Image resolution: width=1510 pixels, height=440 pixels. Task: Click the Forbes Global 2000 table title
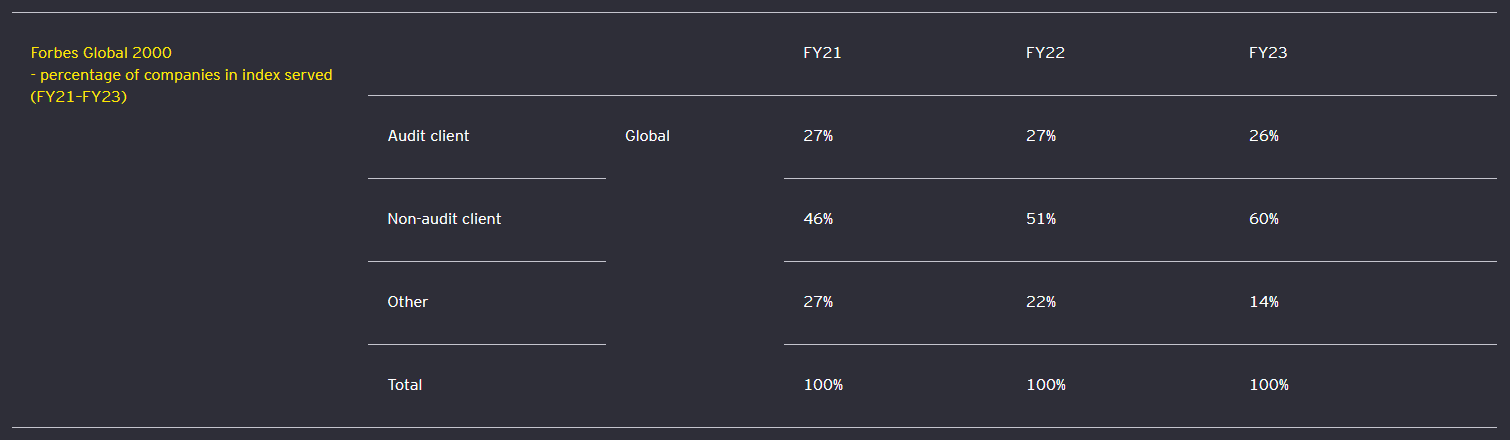(x=181, y=75)
